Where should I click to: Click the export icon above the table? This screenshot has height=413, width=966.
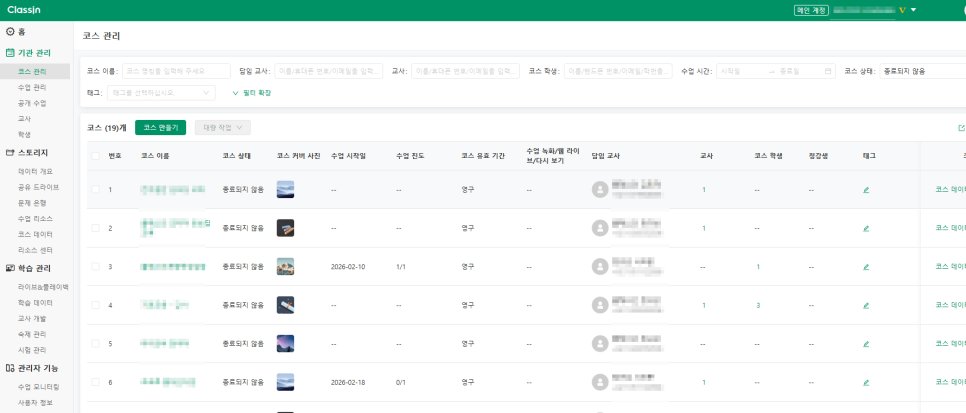tap(962, 128)
